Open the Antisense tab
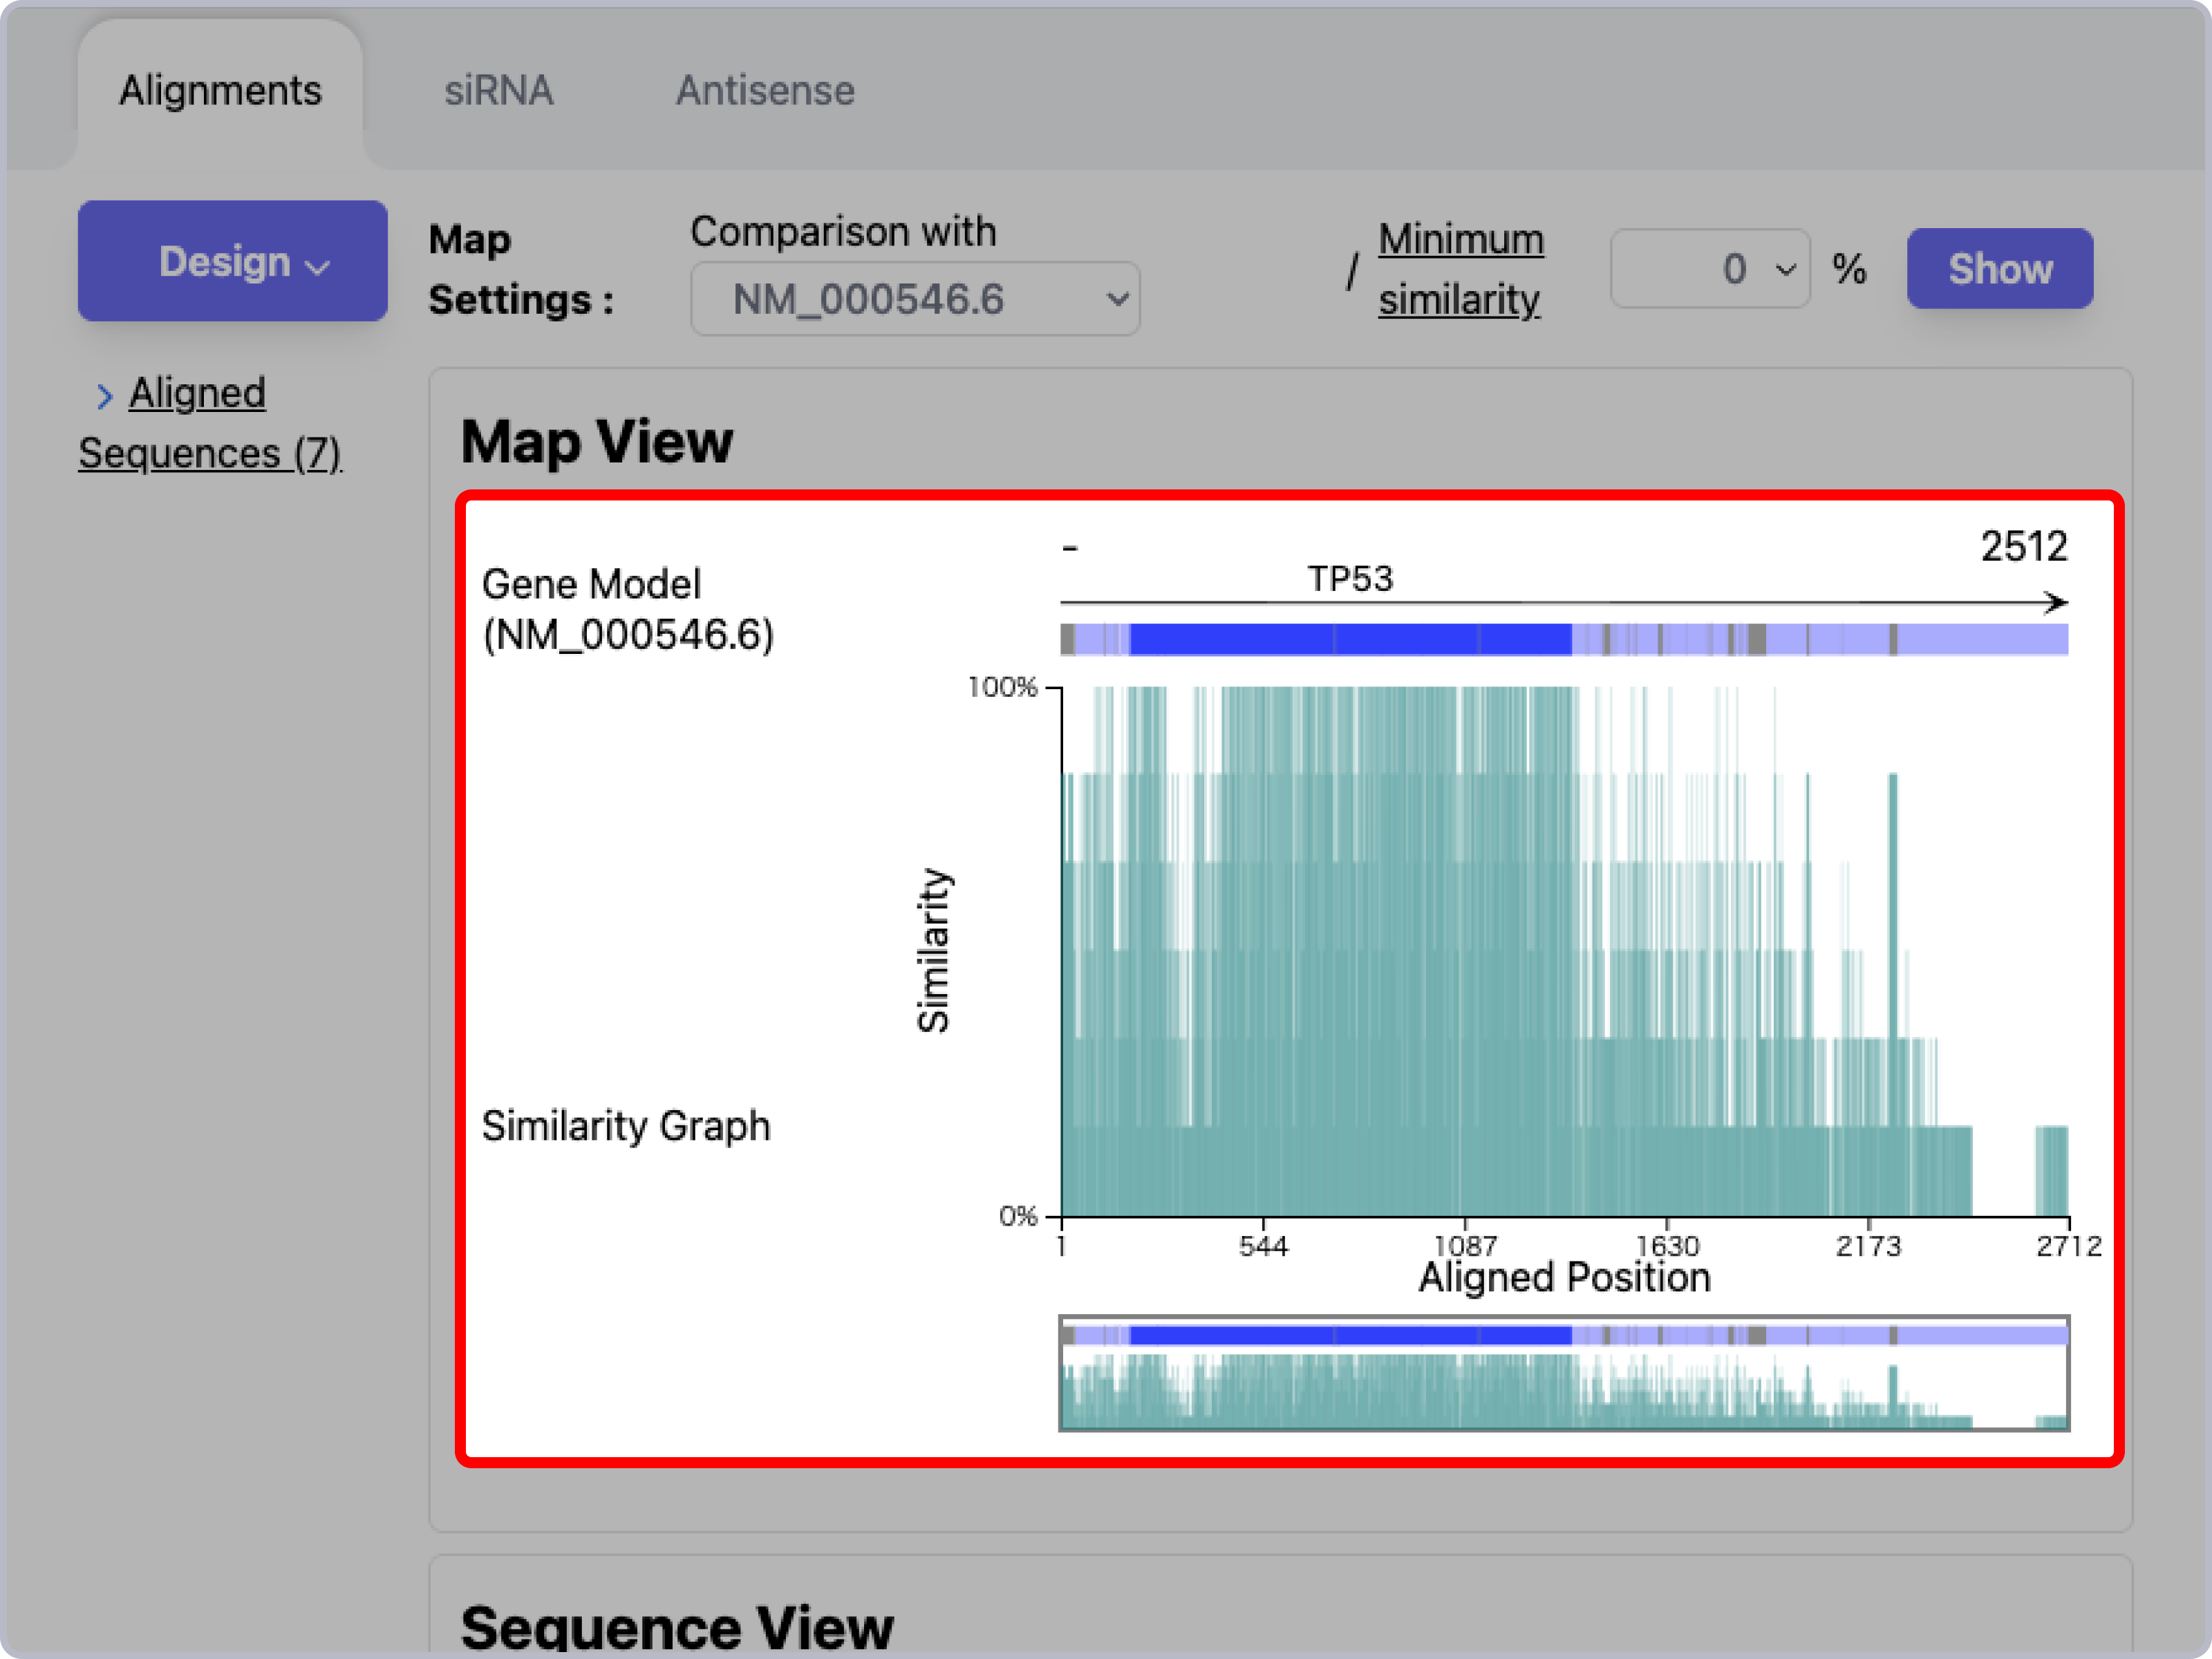This screenshot has height=1659, width=2212. (765, 91)
